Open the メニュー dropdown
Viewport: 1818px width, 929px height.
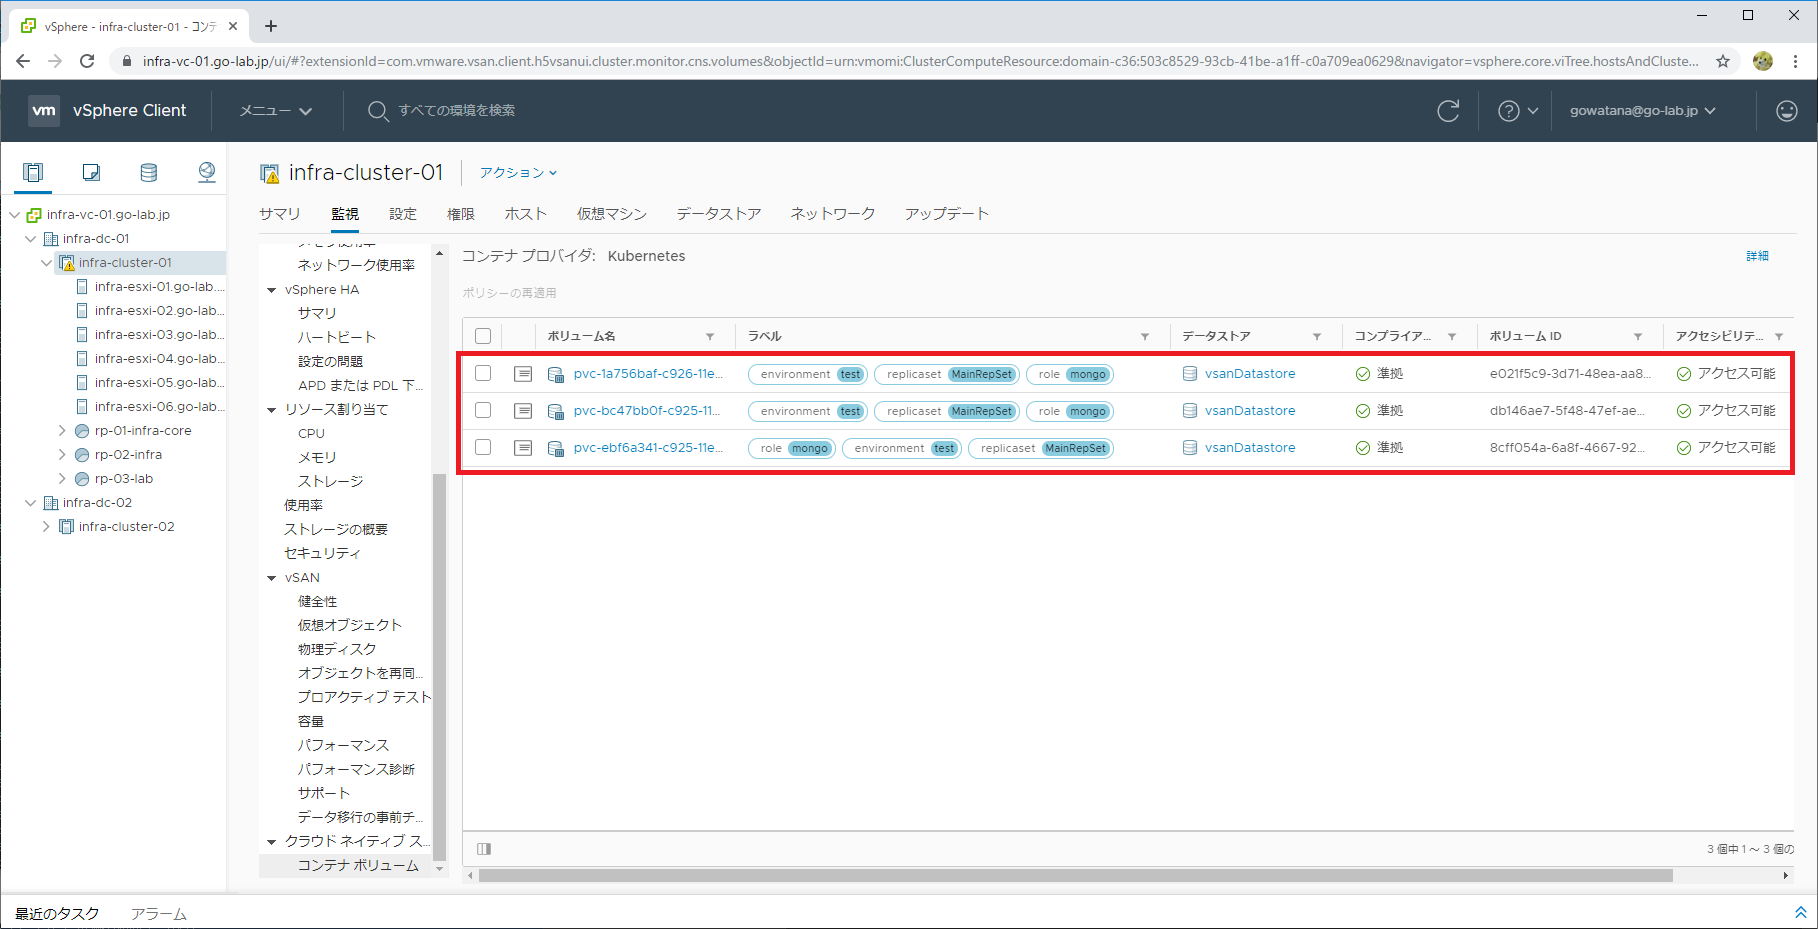coord(275,111)
